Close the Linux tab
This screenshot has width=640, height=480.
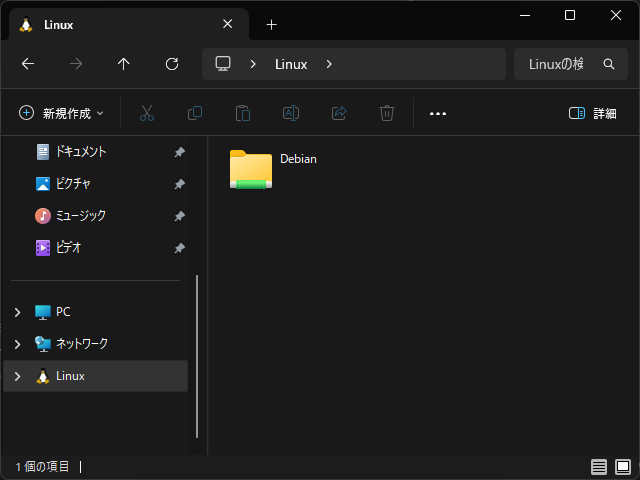coord(228,24)
